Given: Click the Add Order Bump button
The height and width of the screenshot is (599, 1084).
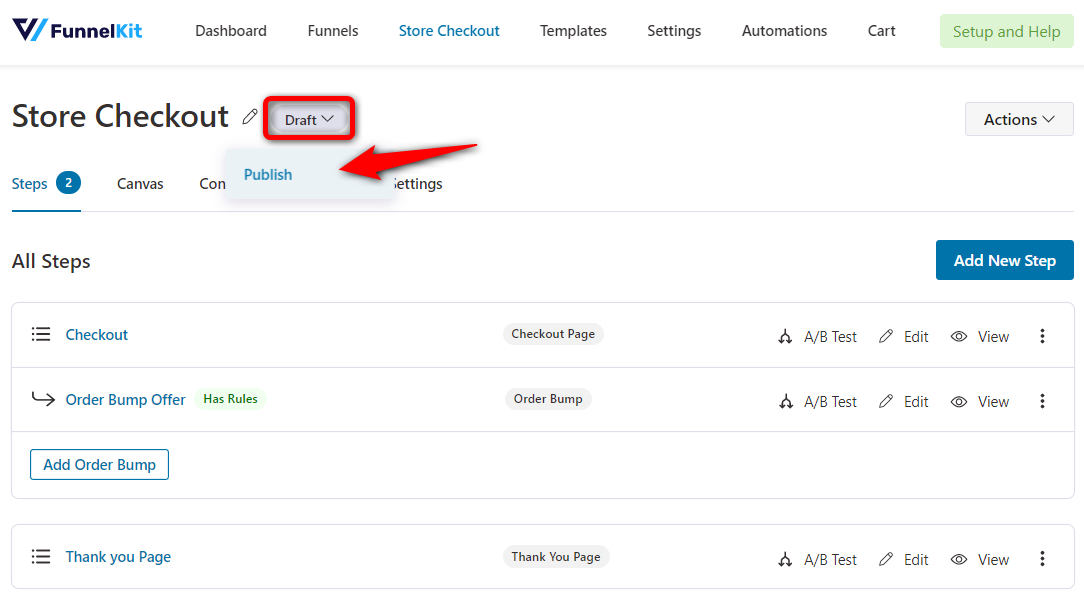Looking at the screenshot, I should click(100, 465).
